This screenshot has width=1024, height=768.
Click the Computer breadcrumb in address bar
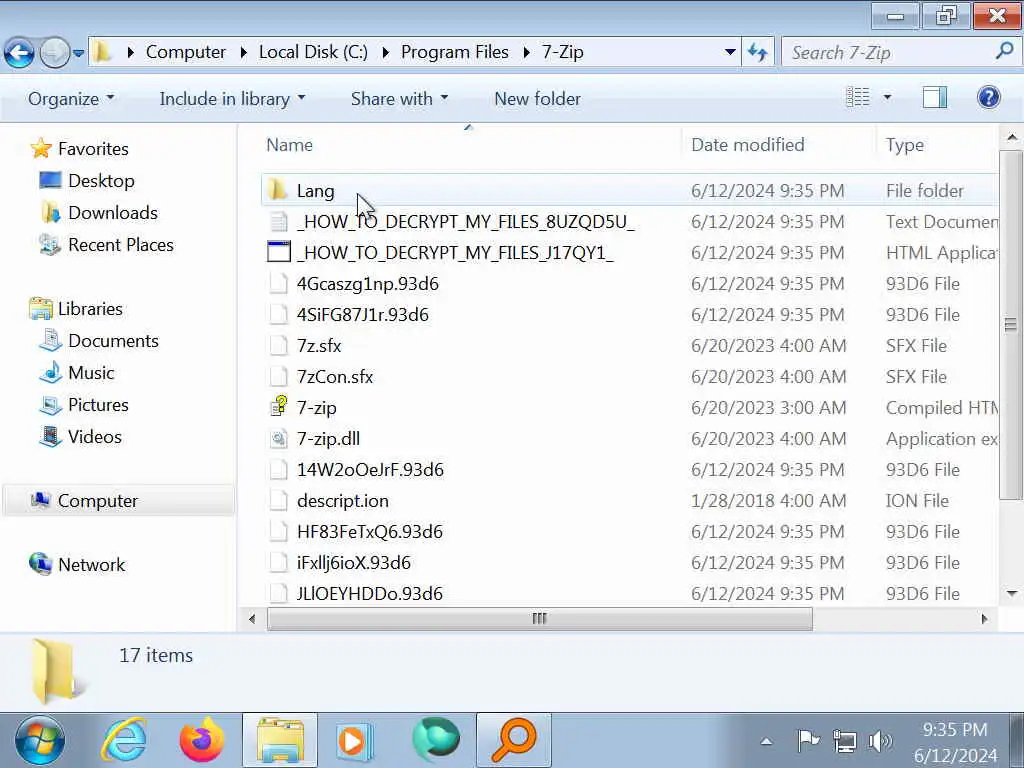click(185, 52)
